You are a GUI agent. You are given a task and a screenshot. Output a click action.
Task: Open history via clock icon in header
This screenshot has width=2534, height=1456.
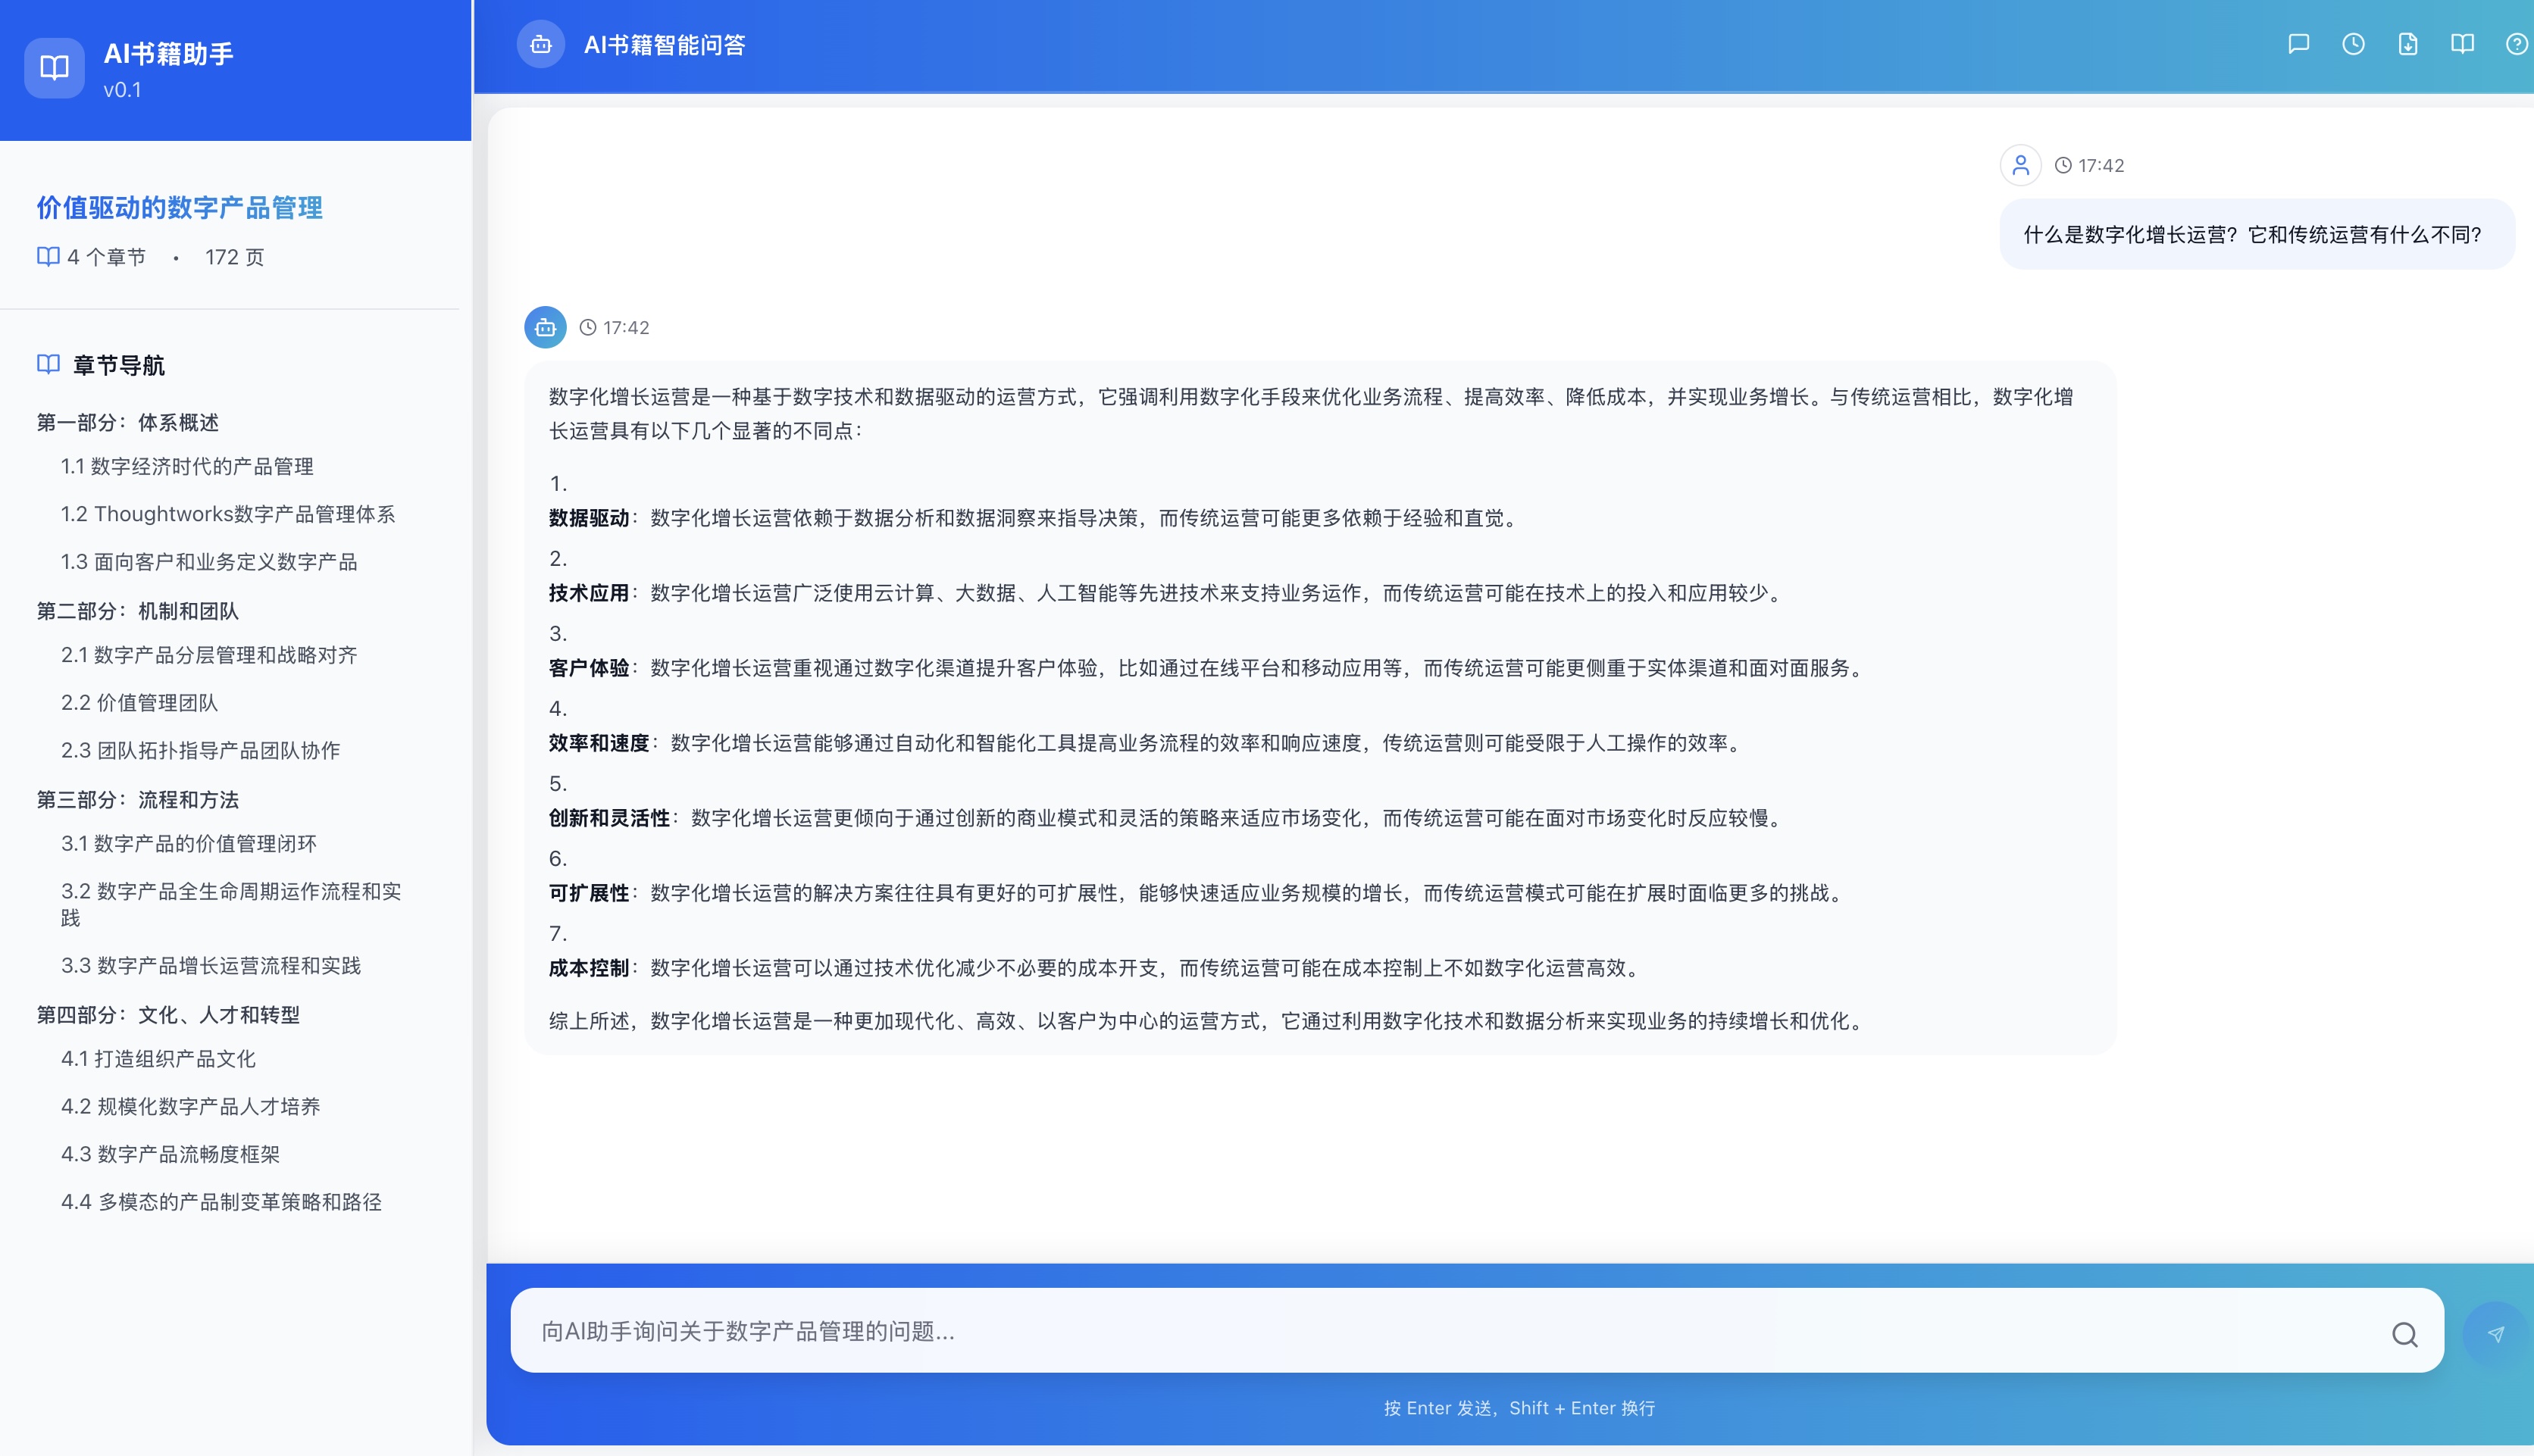click(2353, 44)
